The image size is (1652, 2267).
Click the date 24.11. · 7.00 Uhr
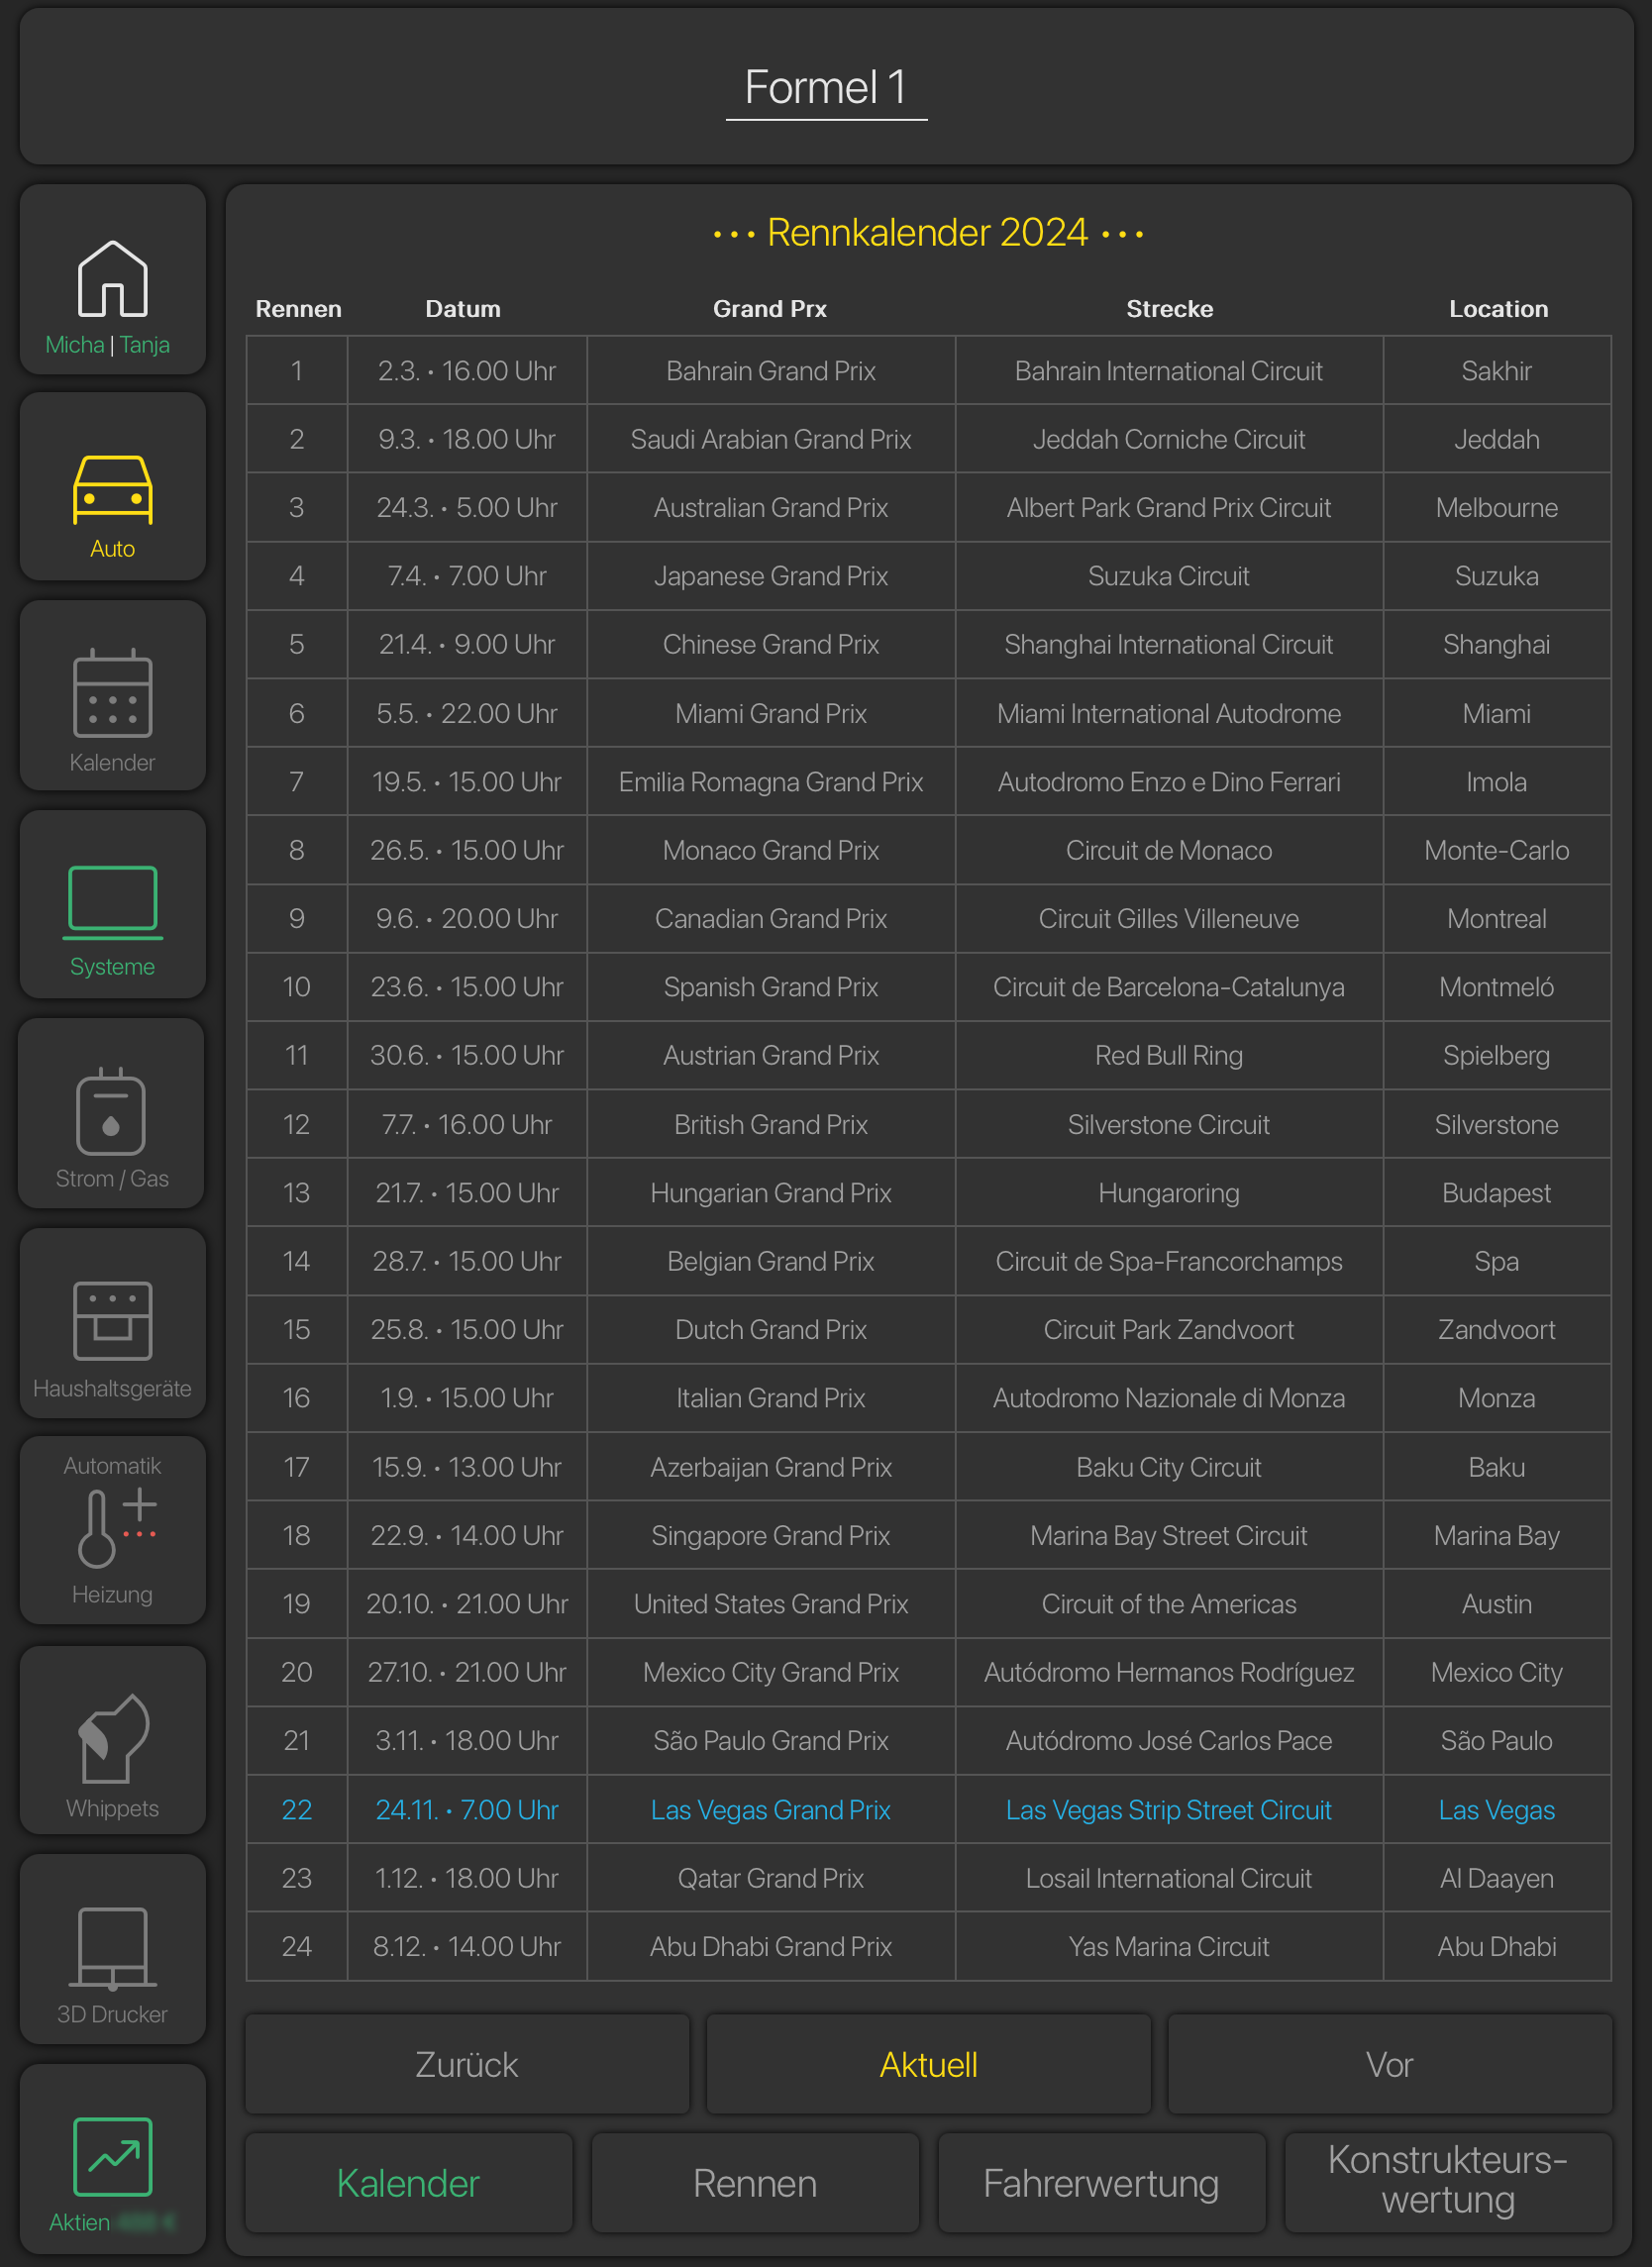(467, 1809)
